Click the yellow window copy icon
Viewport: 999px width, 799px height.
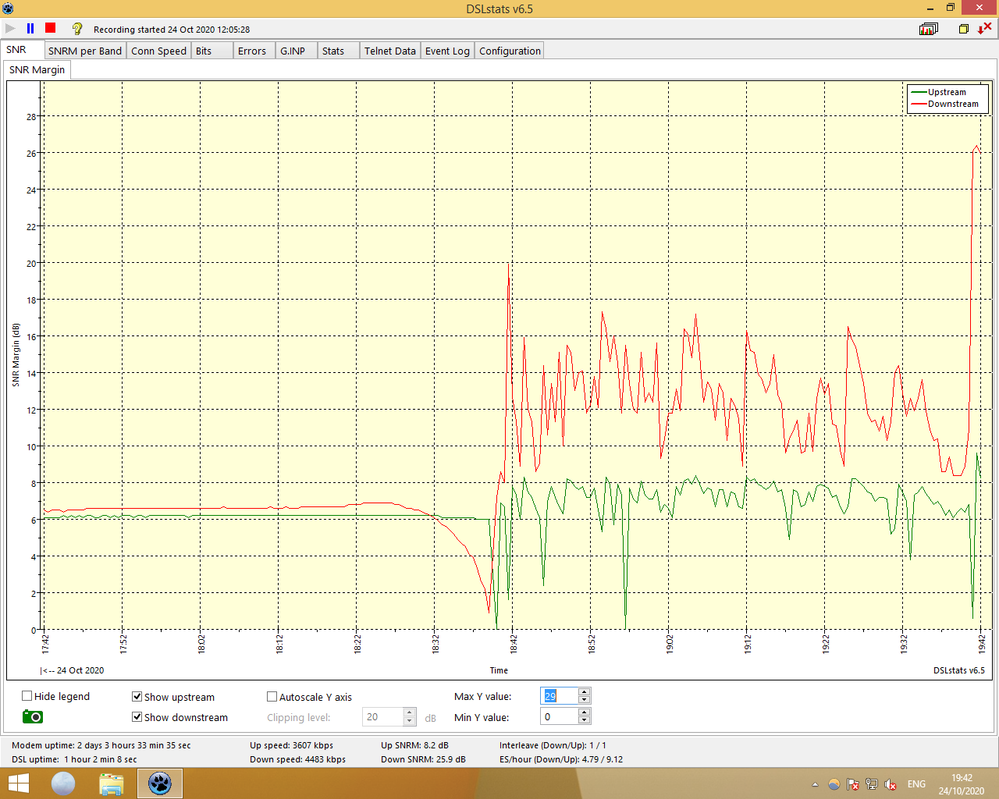[964, 29]
